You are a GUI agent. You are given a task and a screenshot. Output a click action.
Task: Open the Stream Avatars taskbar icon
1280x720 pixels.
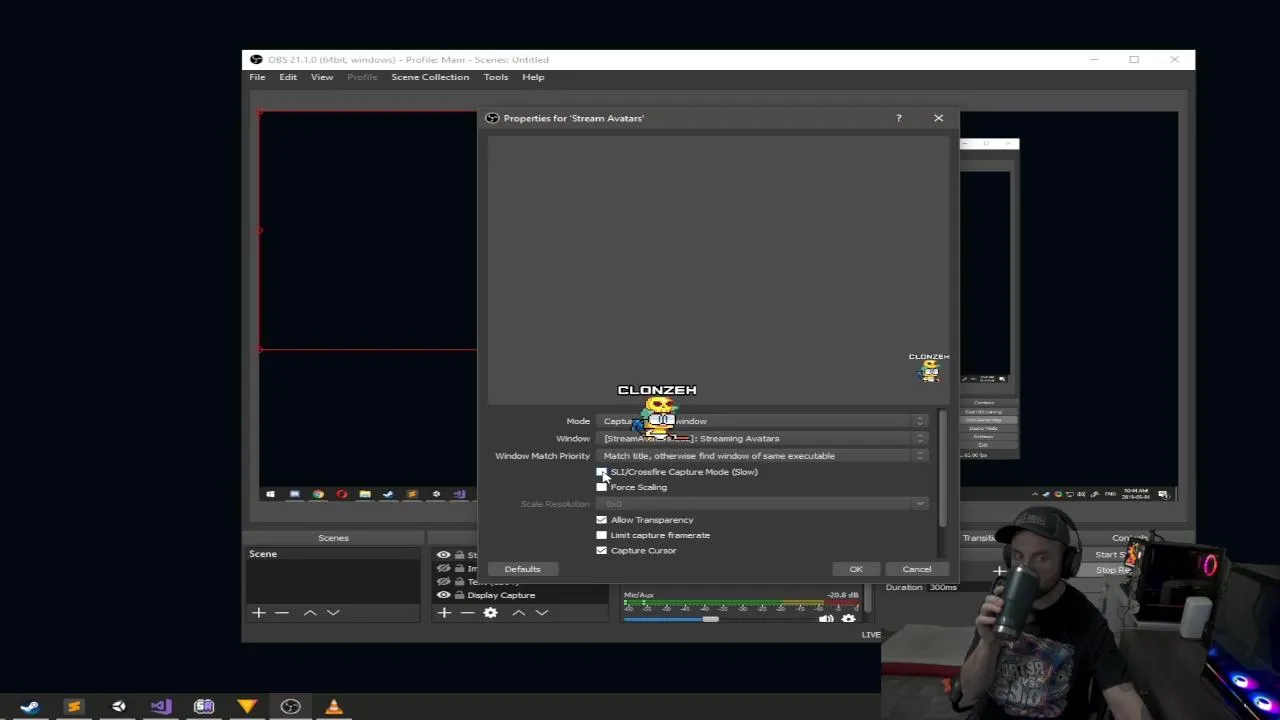204,707
